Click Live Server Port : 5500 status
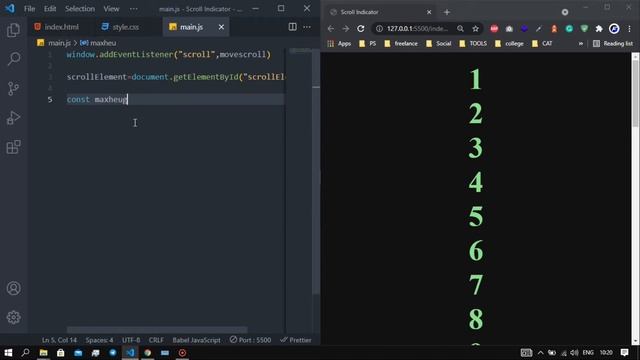The image size is (640, 360). 250,340
